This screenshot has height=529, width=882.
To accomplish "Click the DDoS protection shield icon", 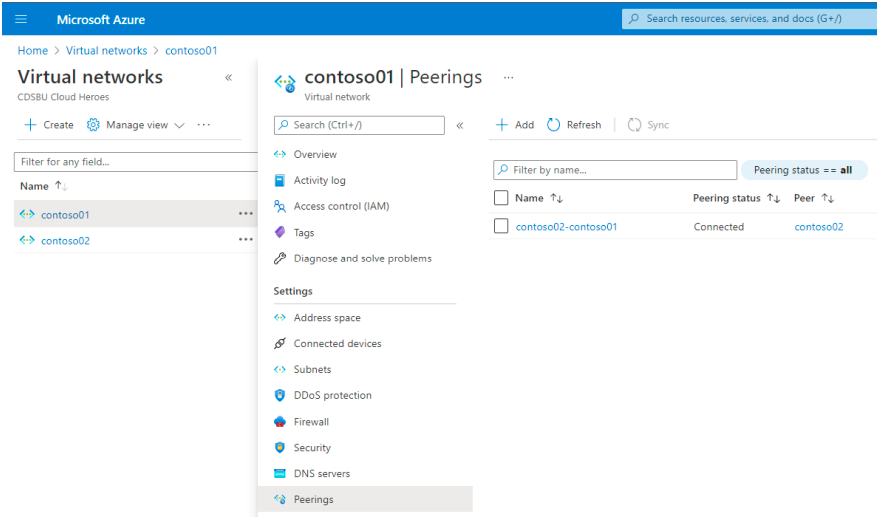I will coord(280,395).
